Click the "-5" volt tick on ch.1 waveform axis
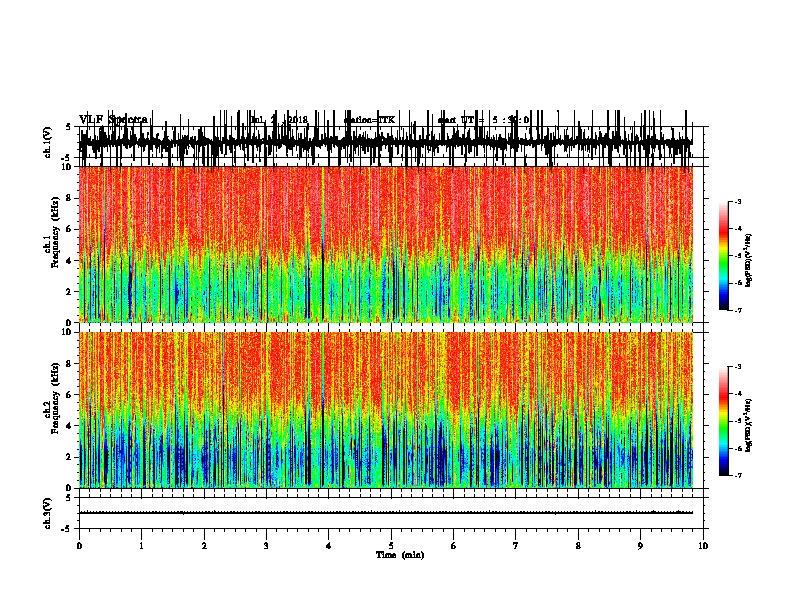 [67, 158]
